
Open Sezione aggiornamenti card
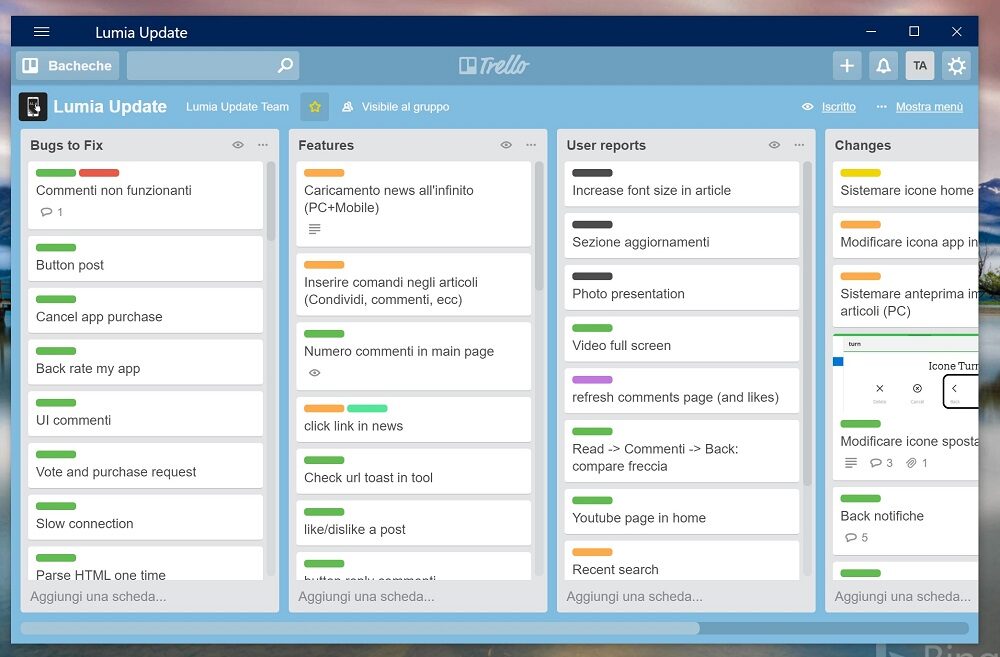click(x=682, y=235)
